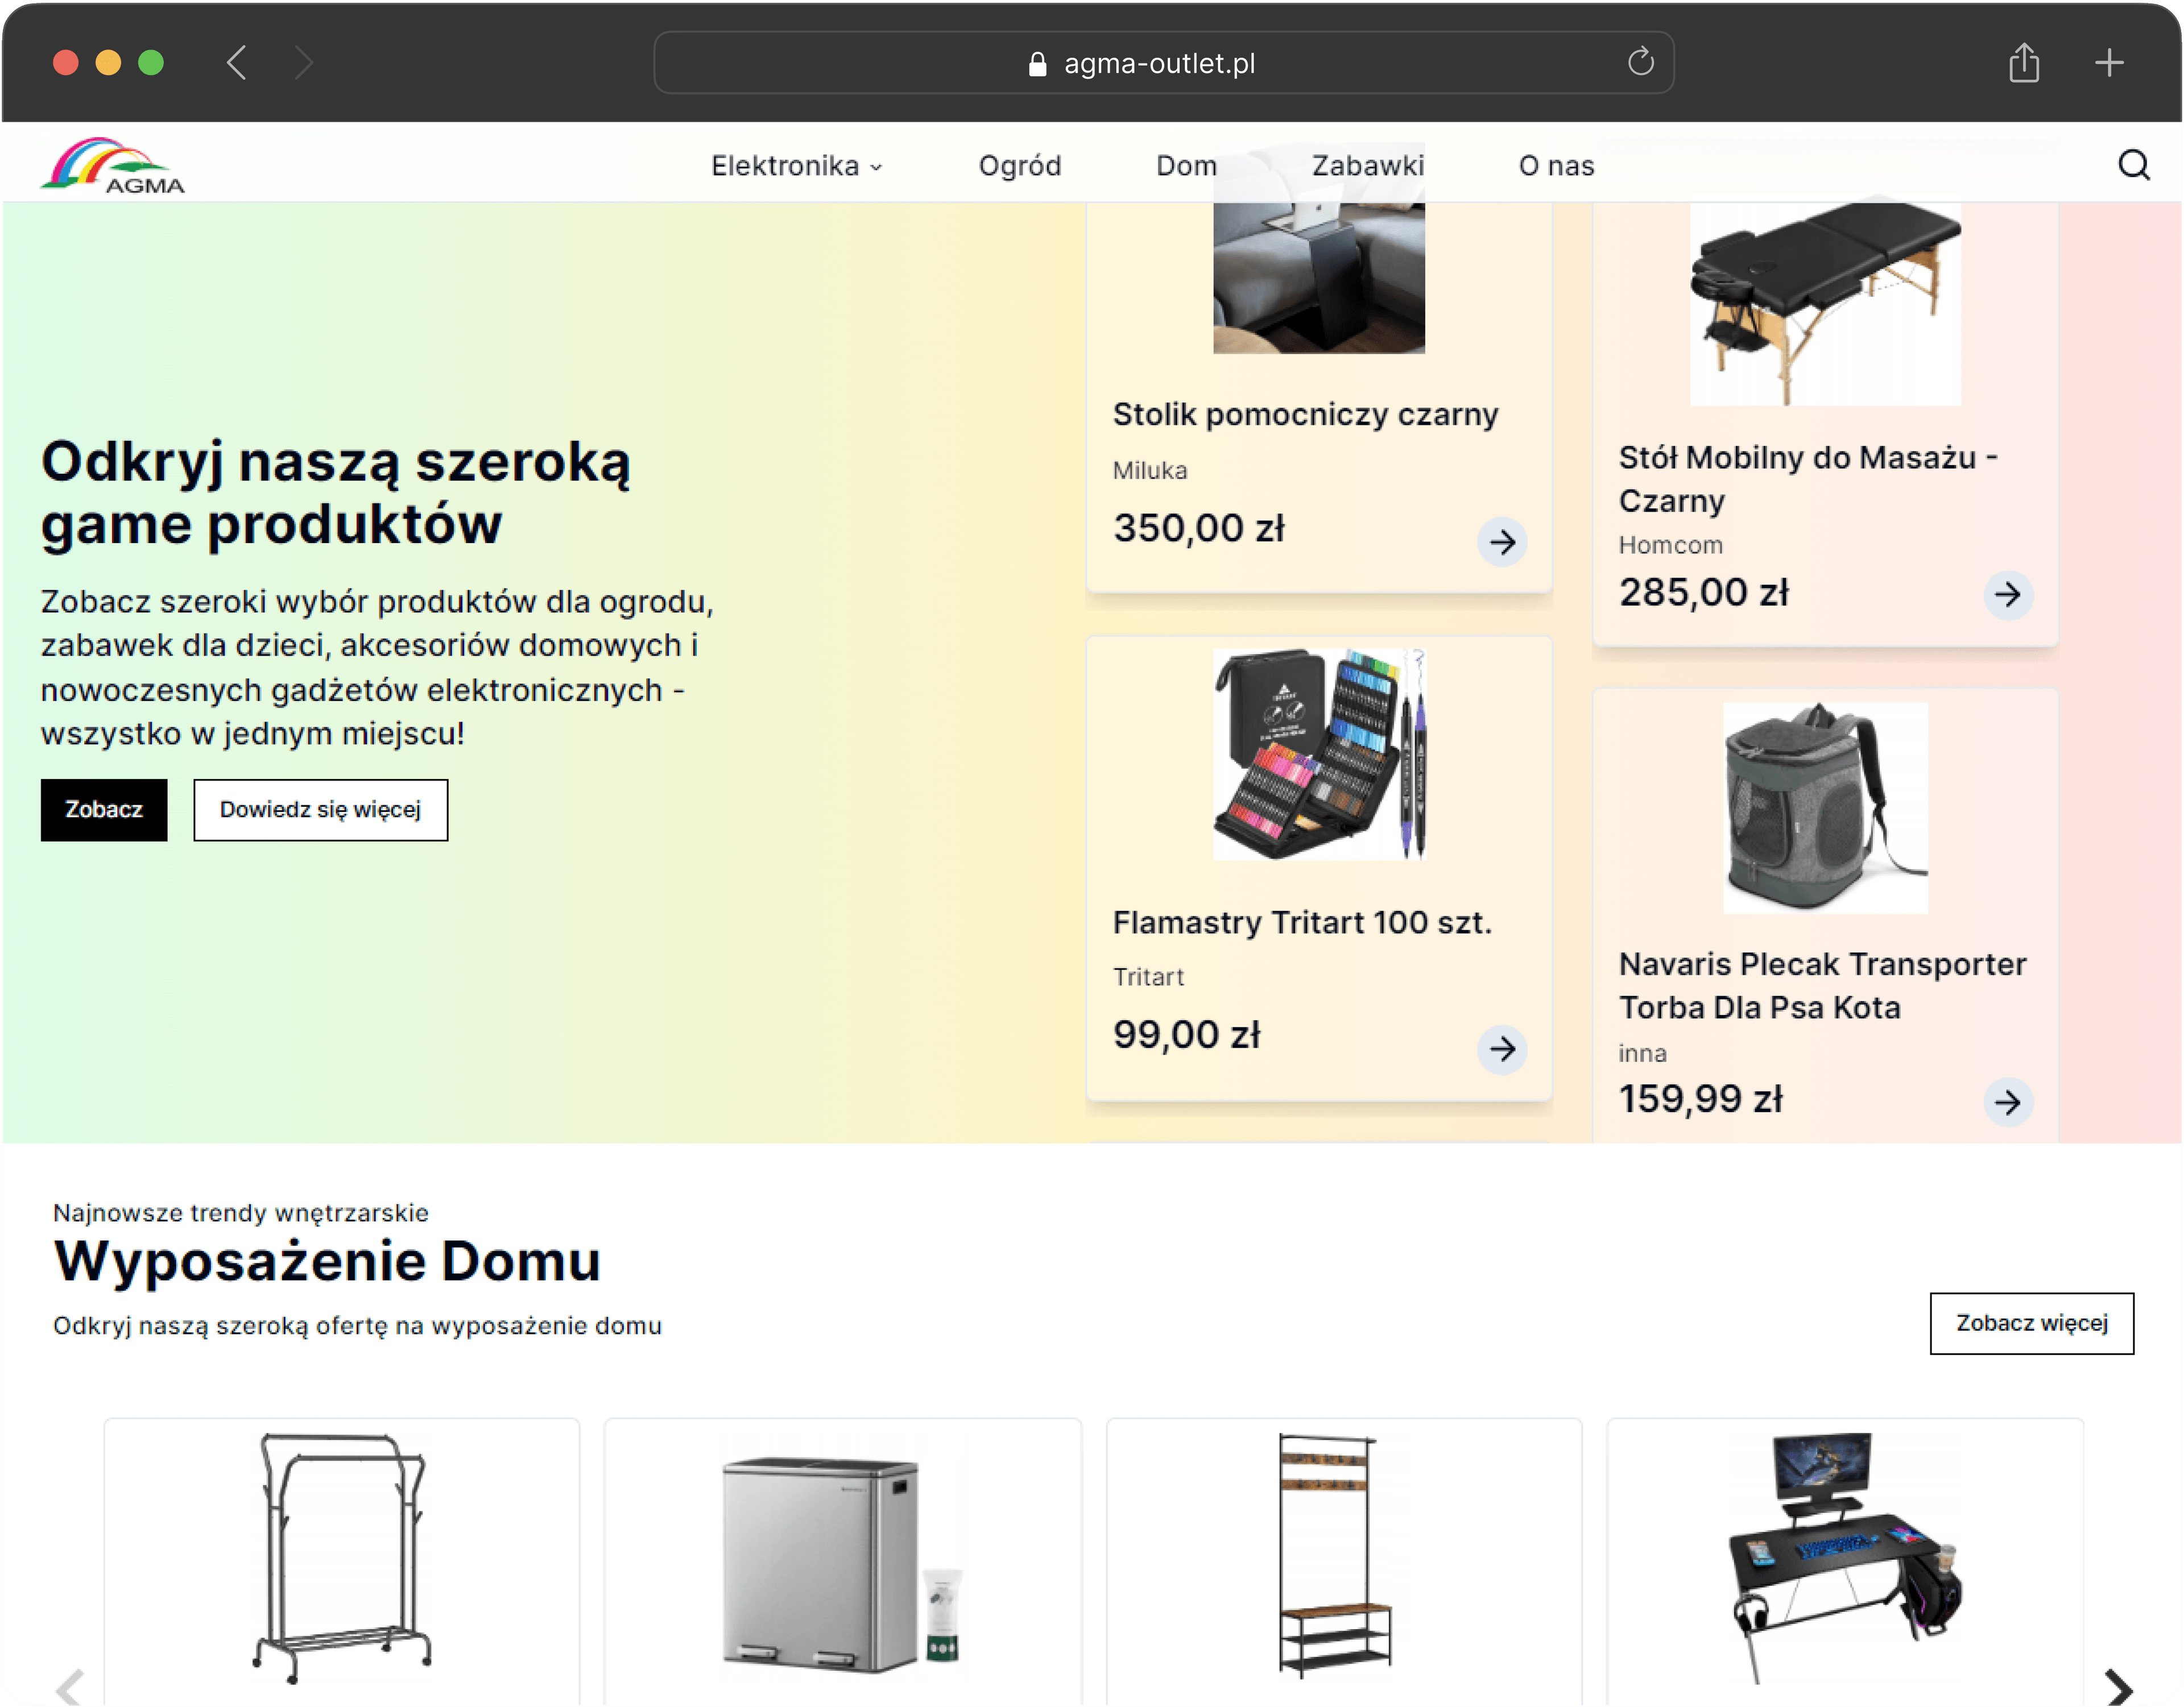Image resolution: width=2184 pixels, height=1707 pixels.
Task: Open Stolik pomocniczy czarny via its arrow icon
Action: click(x=1503, y=542)
